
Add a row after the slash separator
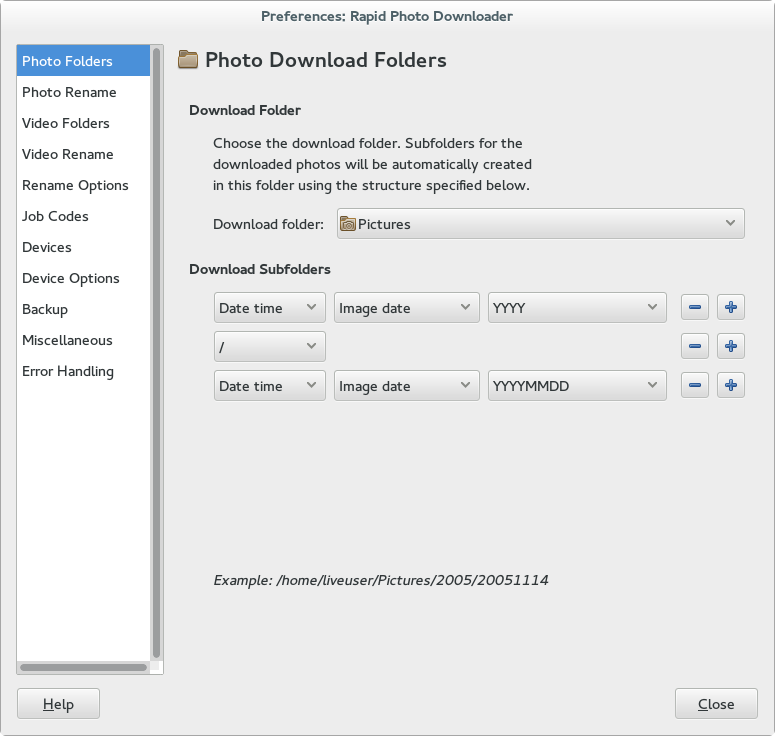point(731,346)
